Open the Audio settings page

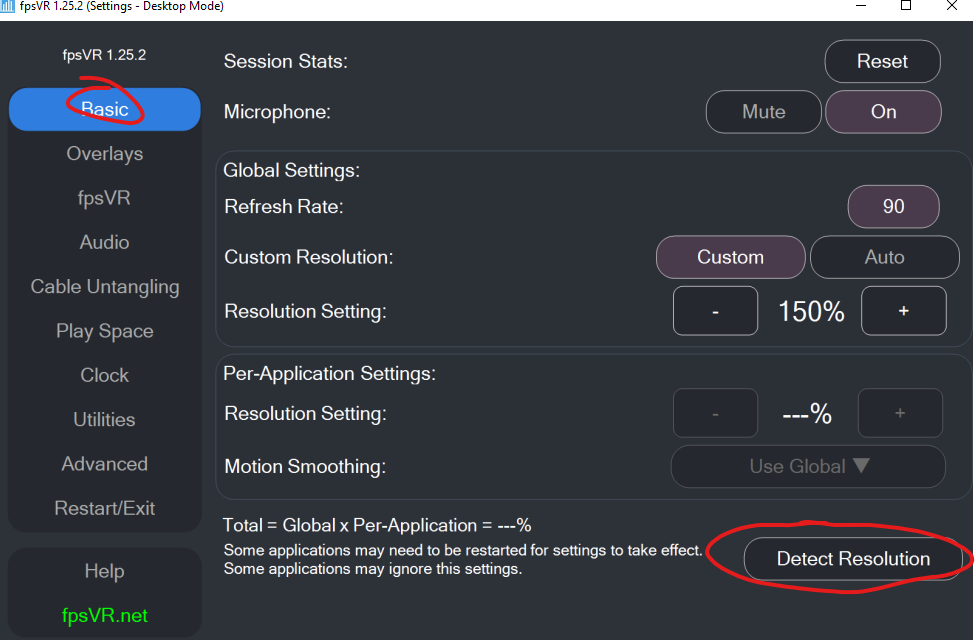point(105,242)
